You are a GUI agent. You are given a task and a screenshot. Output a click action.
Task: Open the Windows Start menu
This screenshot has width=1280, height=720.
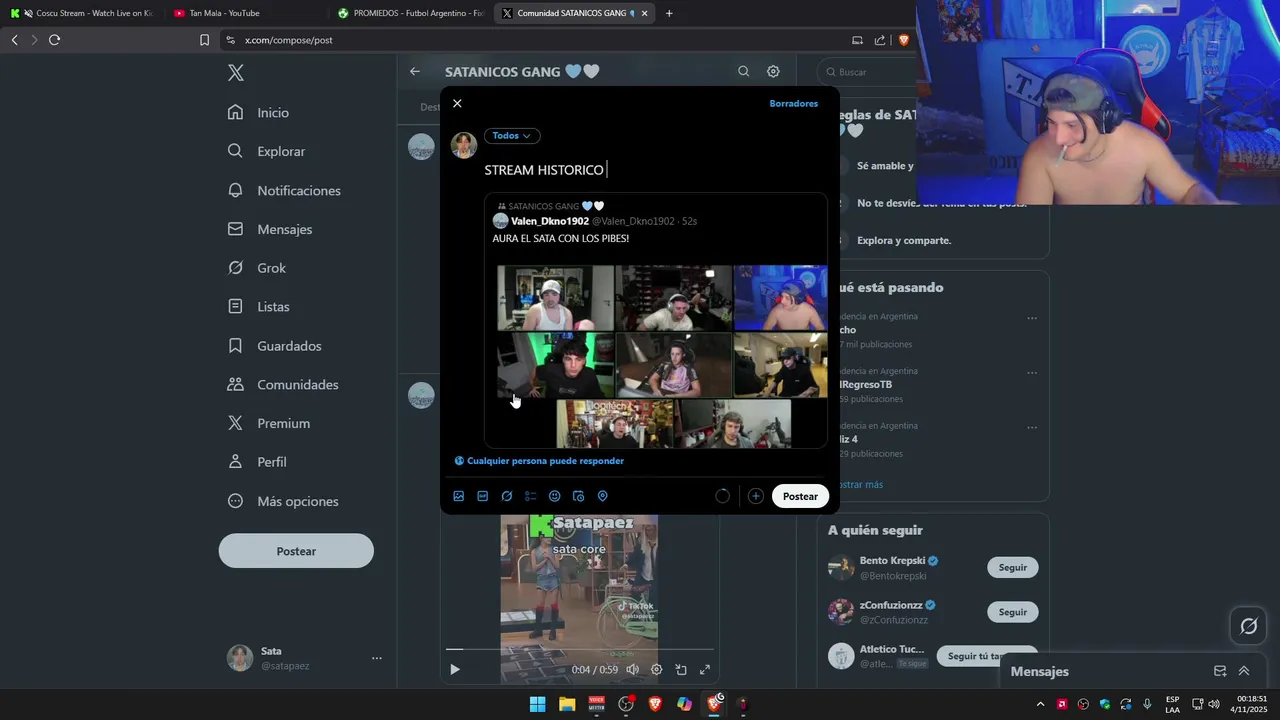click(537, 704)
